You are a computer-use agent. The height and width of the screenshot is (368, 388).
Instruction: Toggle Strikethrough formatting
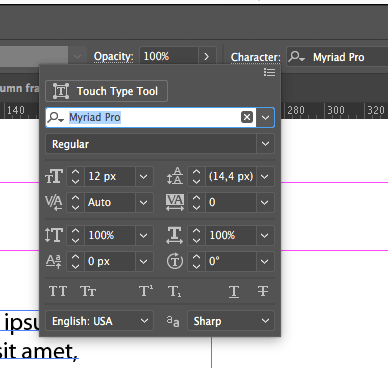point(263,291)
